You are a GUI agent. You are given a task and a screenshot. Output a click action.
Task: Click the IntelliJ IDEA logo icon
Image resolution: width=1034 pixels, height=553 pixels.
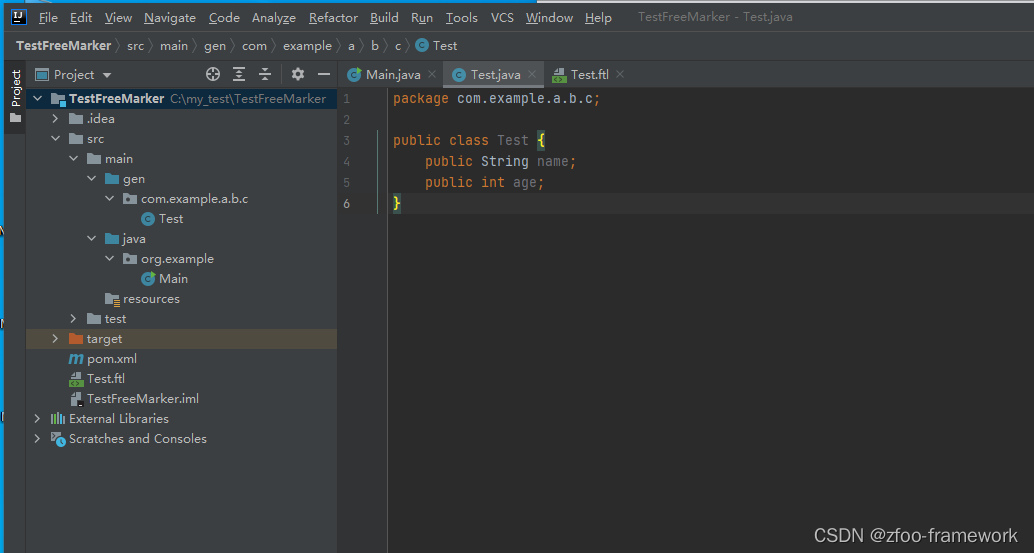click(x=18, y=17)
